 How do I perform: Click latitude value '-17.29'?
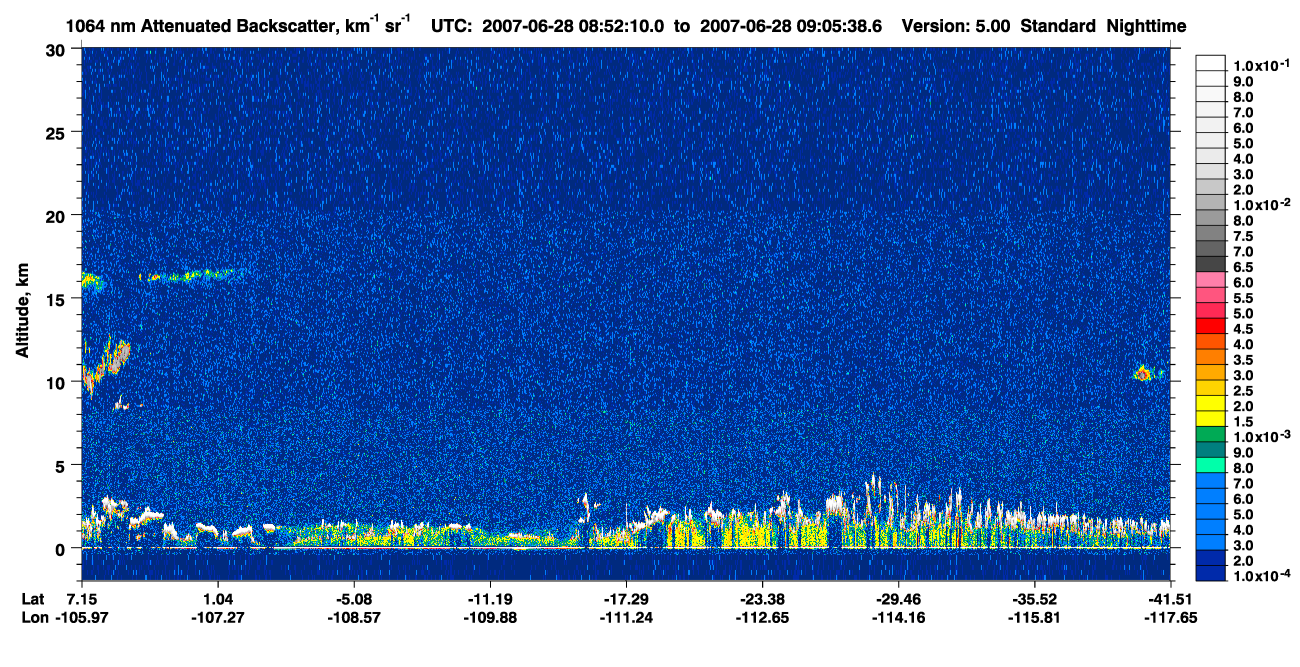(626, 599)
